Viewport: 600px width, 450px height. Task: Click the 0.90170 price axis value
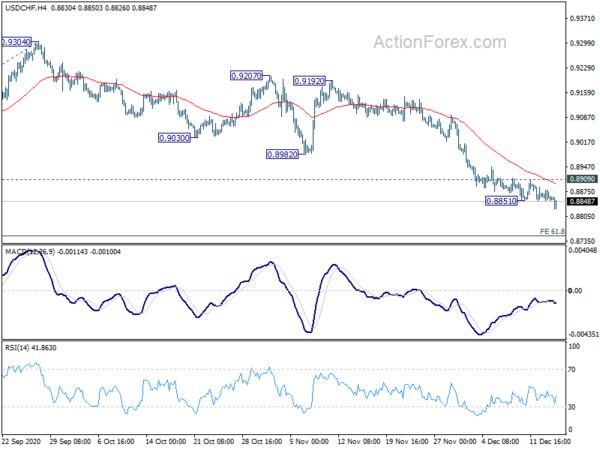582,142
